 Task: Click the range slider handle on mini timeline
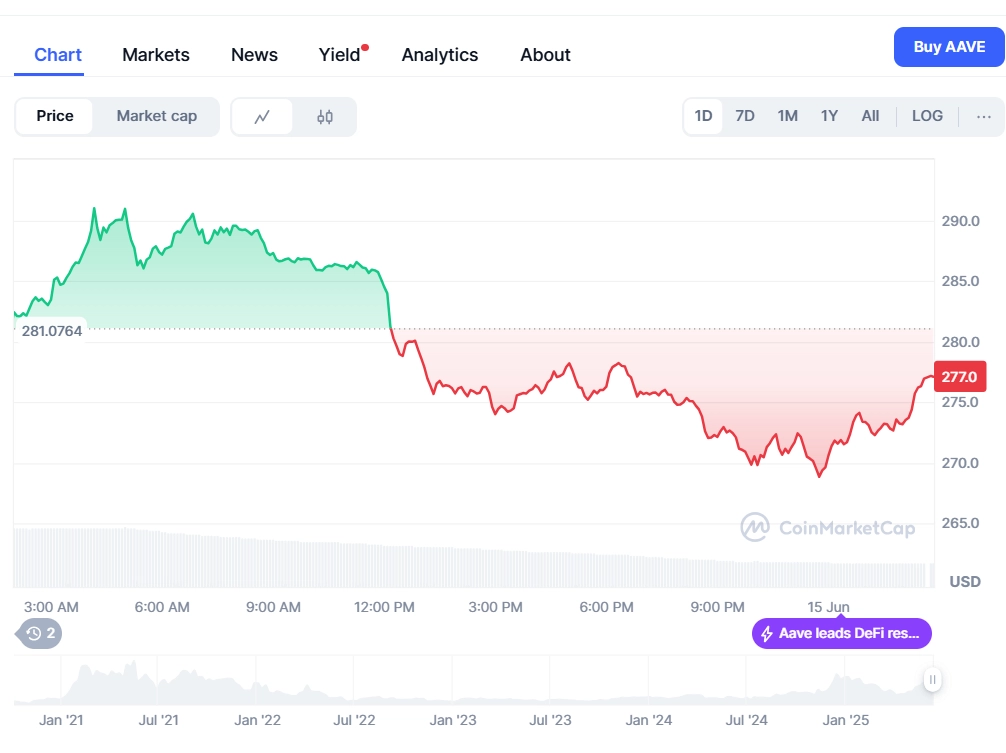click(x=932, y=679)
